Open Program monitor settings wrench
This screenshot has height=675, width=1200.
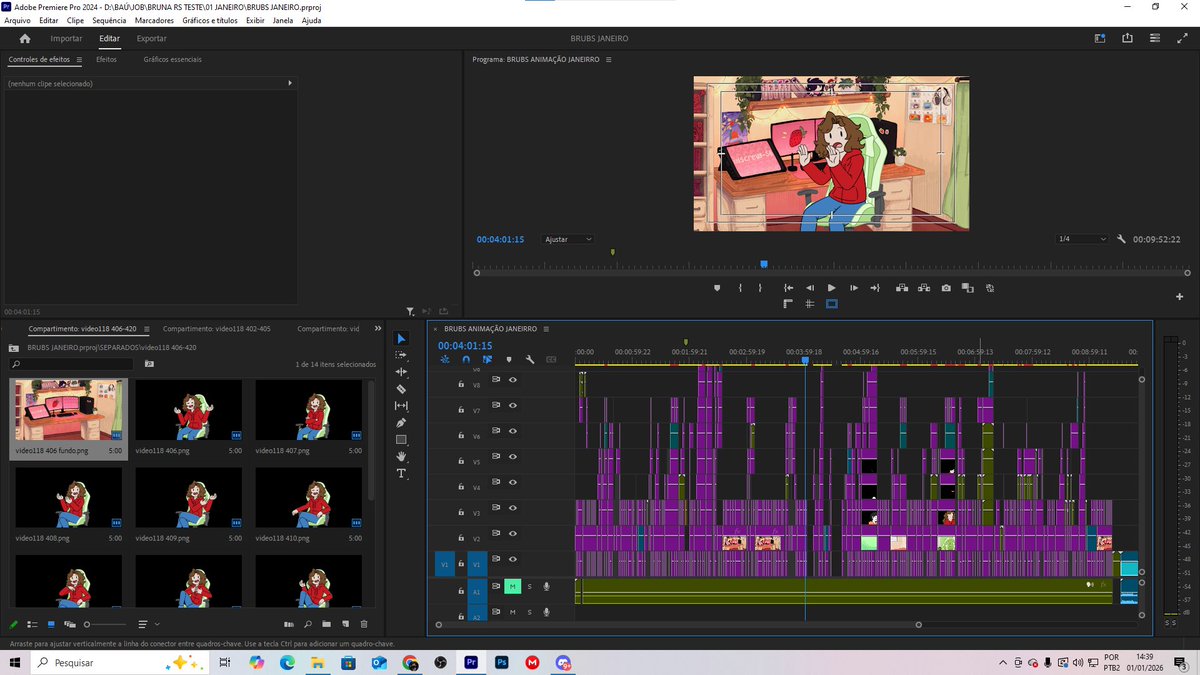pyautogui.click(x=1122, y=239)
